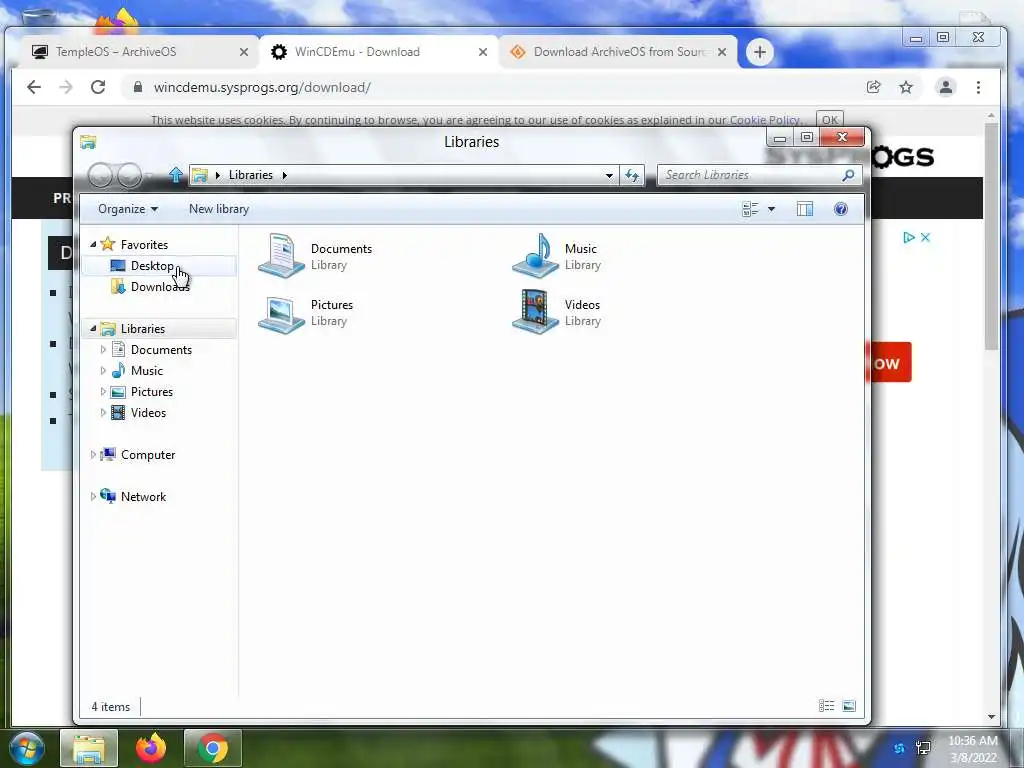Open the Pictures library icon in main pane
1024x768 pixels.
(x=281, y=313)
